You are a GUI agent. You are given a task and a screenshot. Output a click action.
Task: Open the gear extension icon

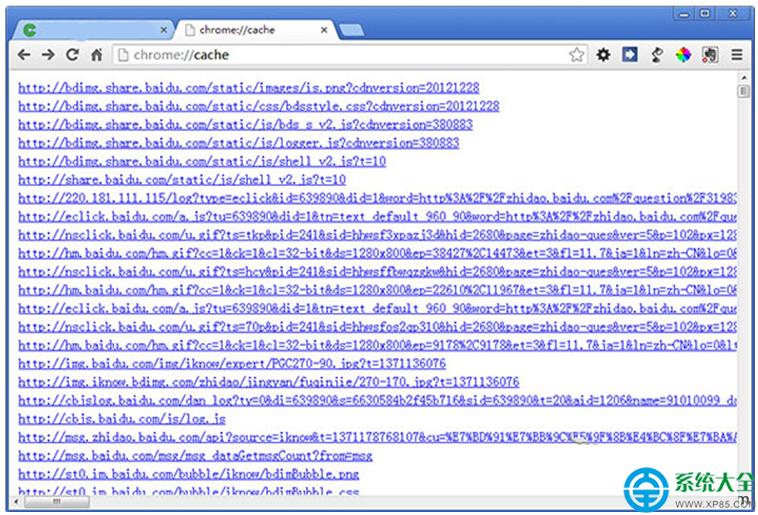click(603, 55)
